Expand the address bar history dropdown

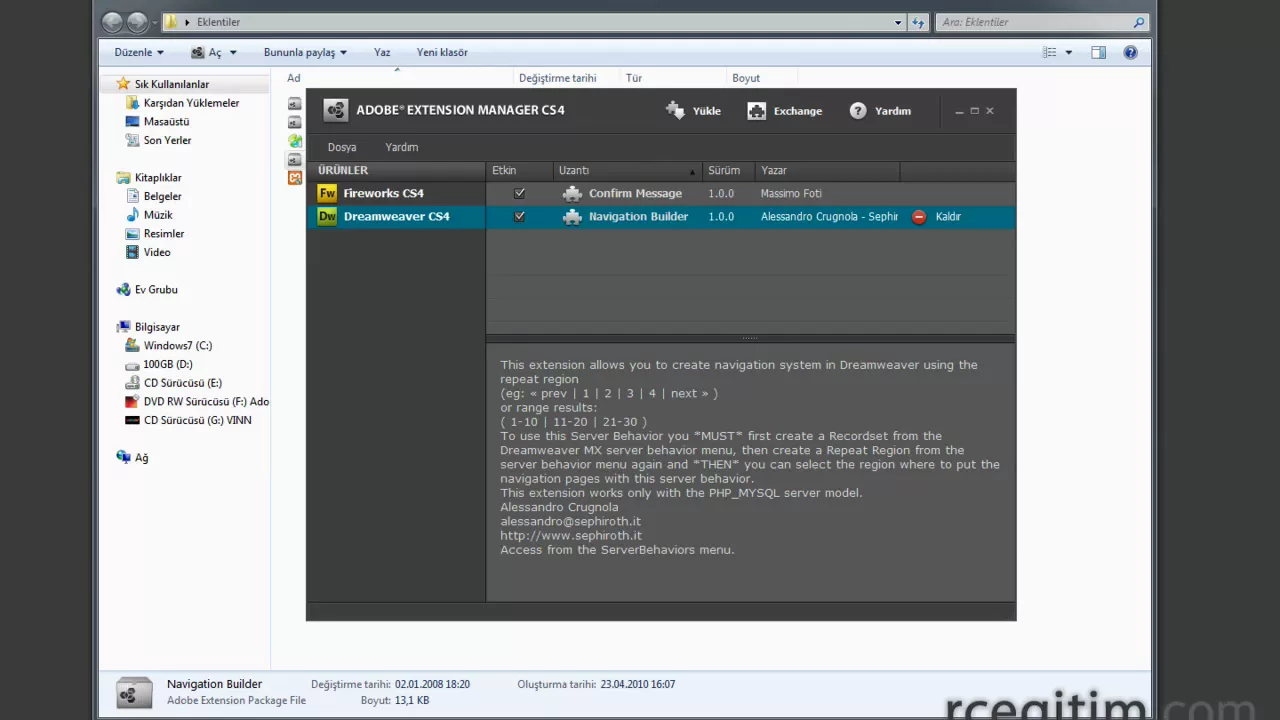point(898,22)
